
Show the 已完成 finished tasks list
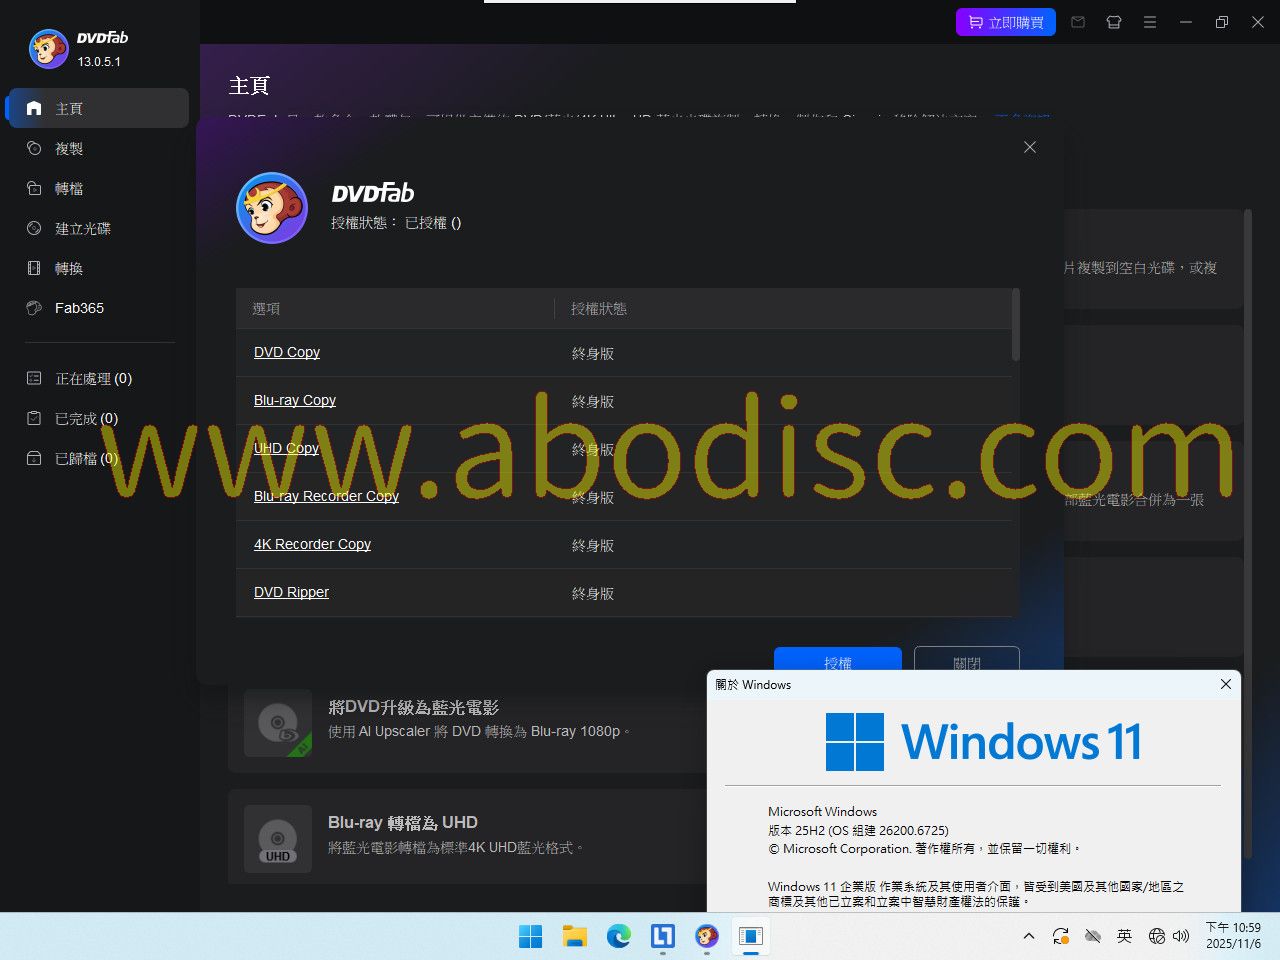coord(85,418)
